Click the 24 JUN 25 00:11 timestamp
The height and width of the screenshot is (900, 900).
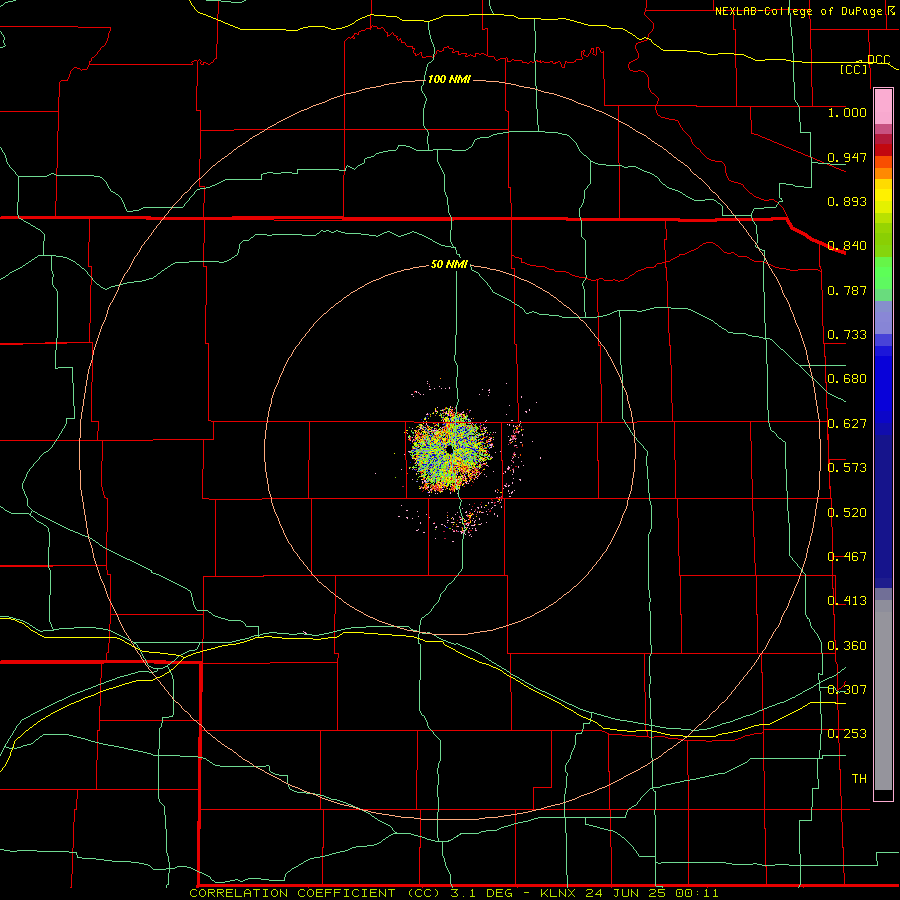(x=653, y=893)
